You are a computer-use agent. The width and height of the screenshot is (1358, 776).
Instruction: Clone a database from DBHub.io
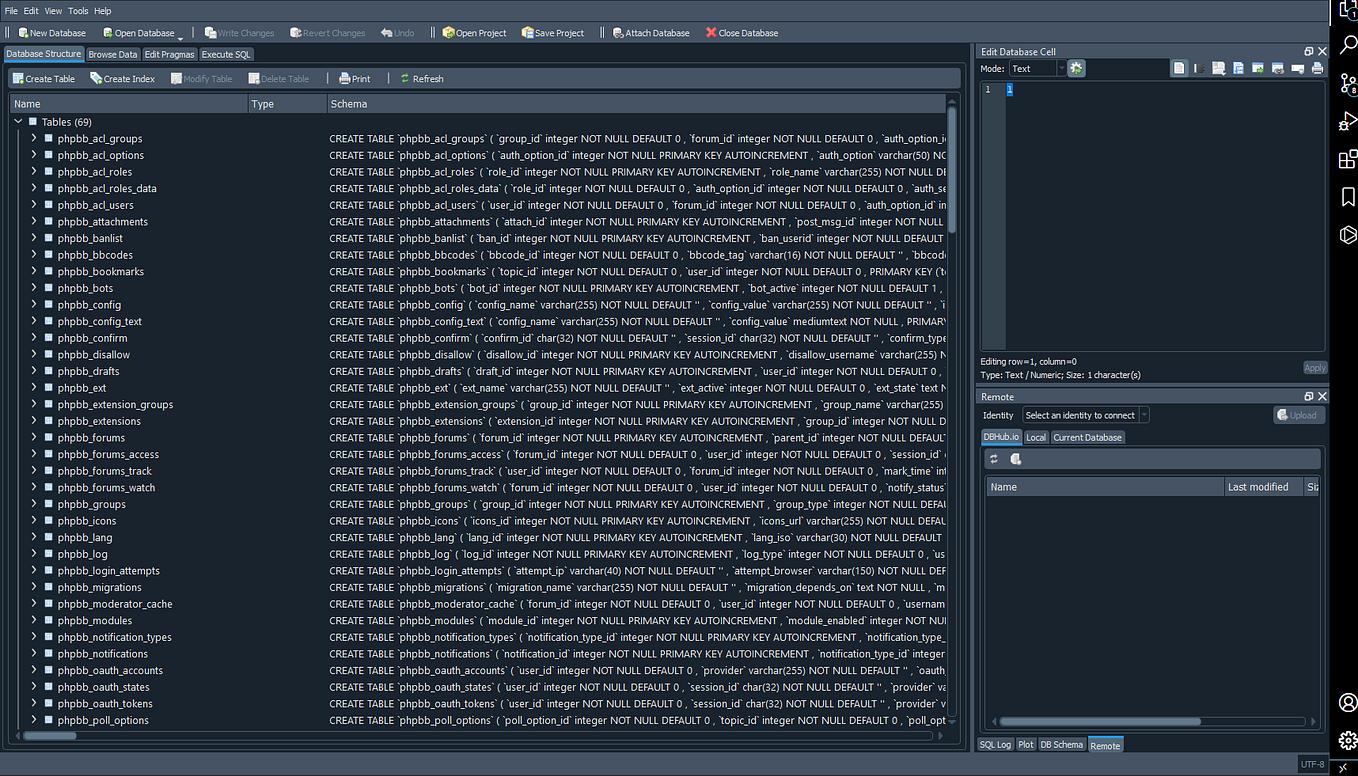[1014, 458]
